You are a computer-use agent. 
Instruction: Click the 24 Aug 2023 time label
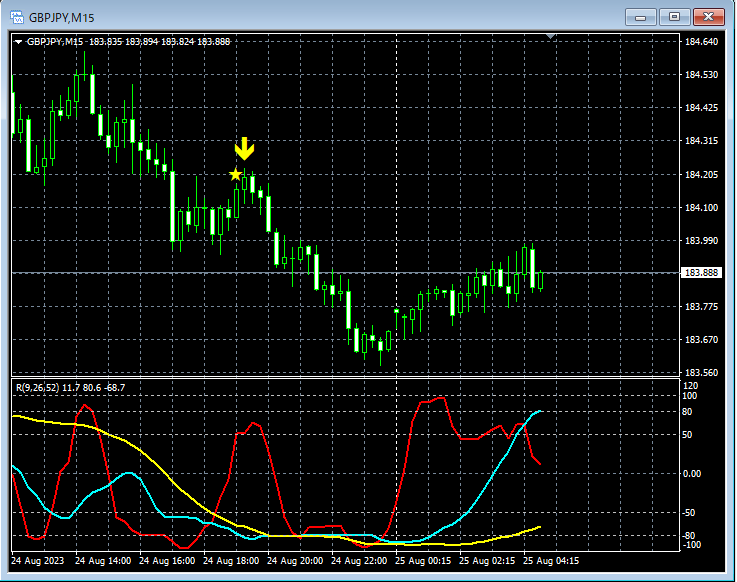click(x=38, y=560)
